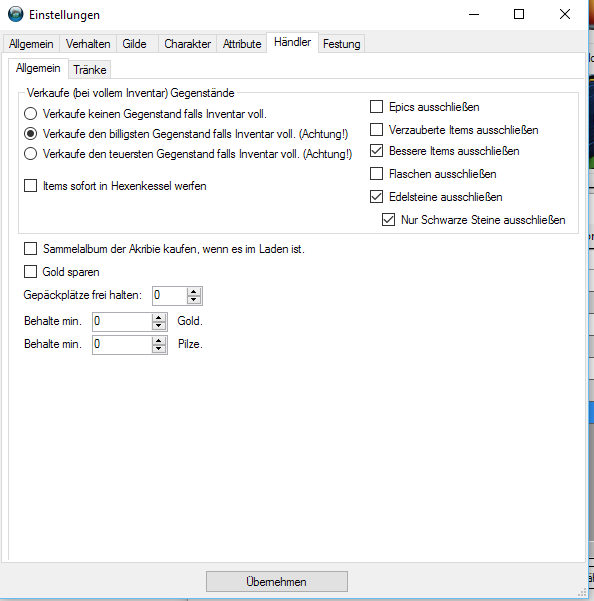Screen dimensions: 594x601
Task: Click the Einstellungen app icon in title bar
Action: [x=15, y=15]
